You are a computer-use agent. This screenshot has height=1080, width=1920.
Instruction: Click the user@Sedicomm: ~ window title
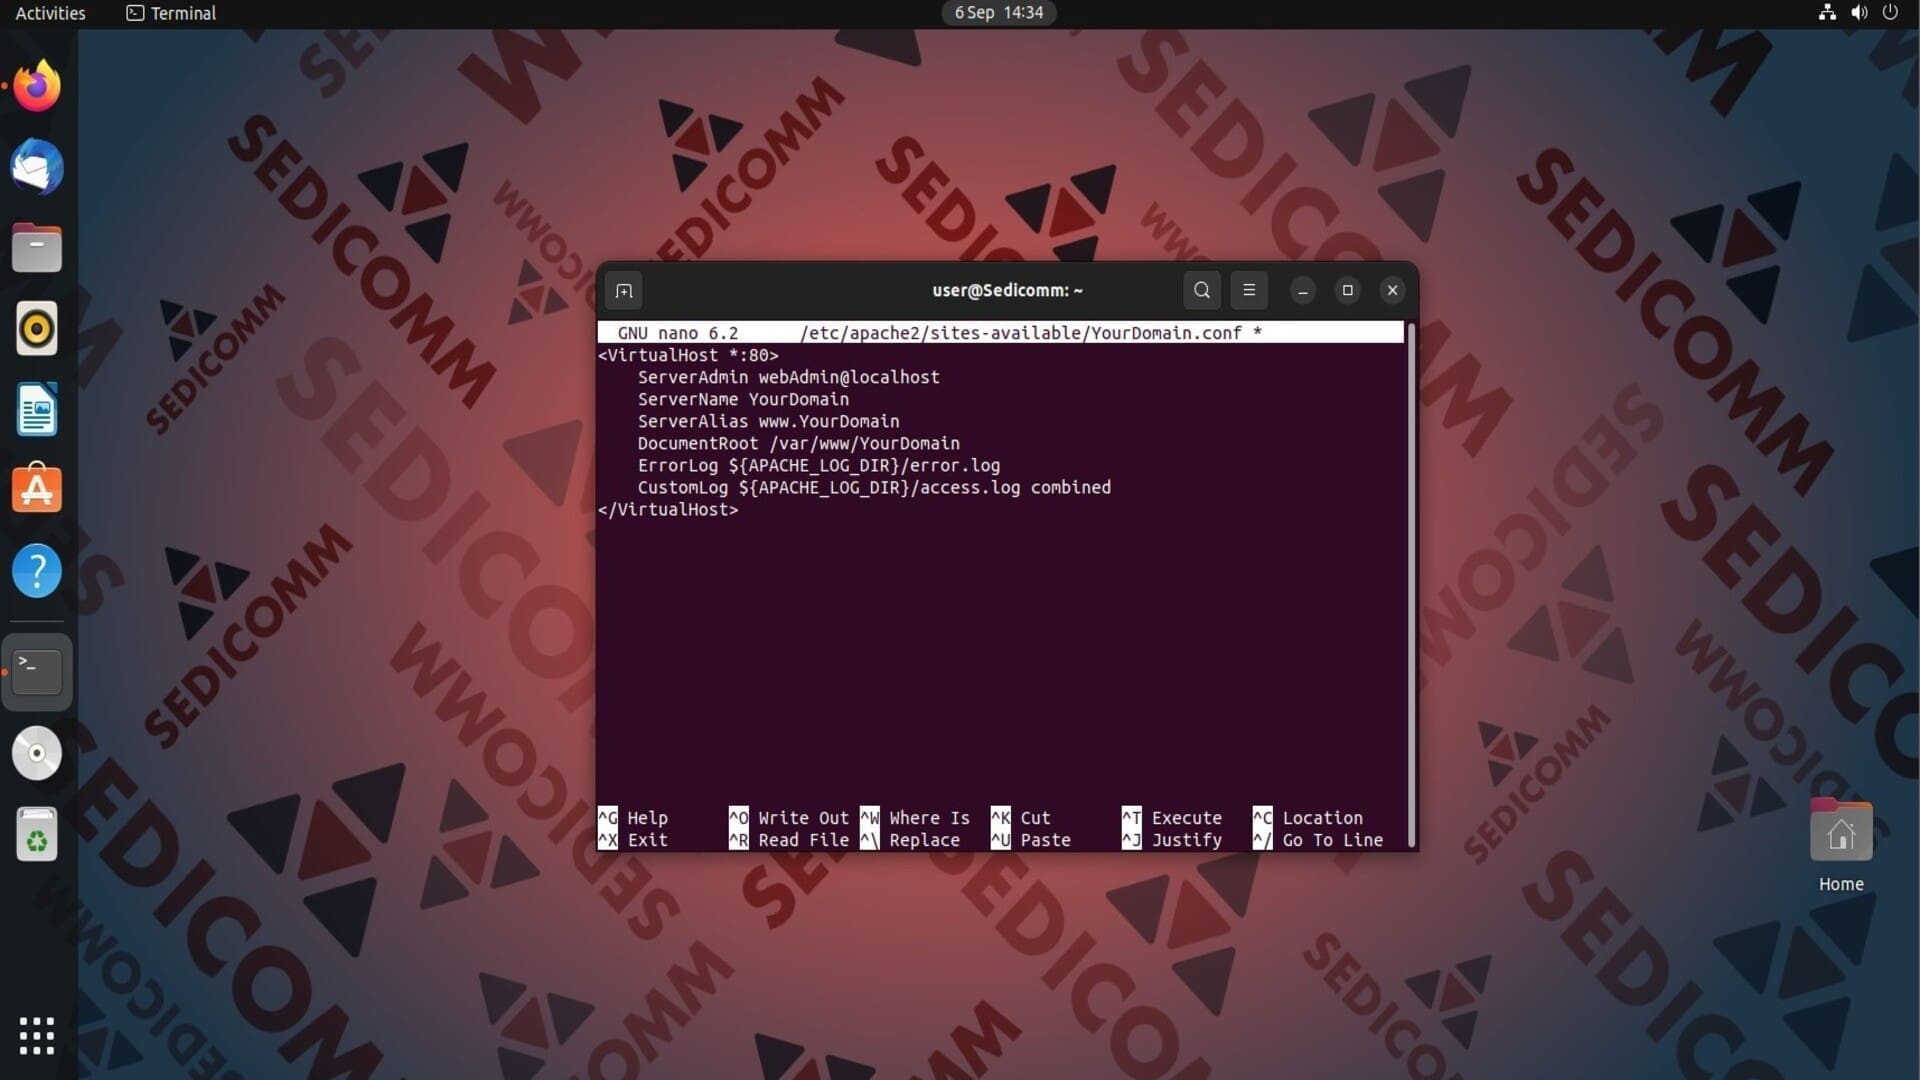[1007, 290]
